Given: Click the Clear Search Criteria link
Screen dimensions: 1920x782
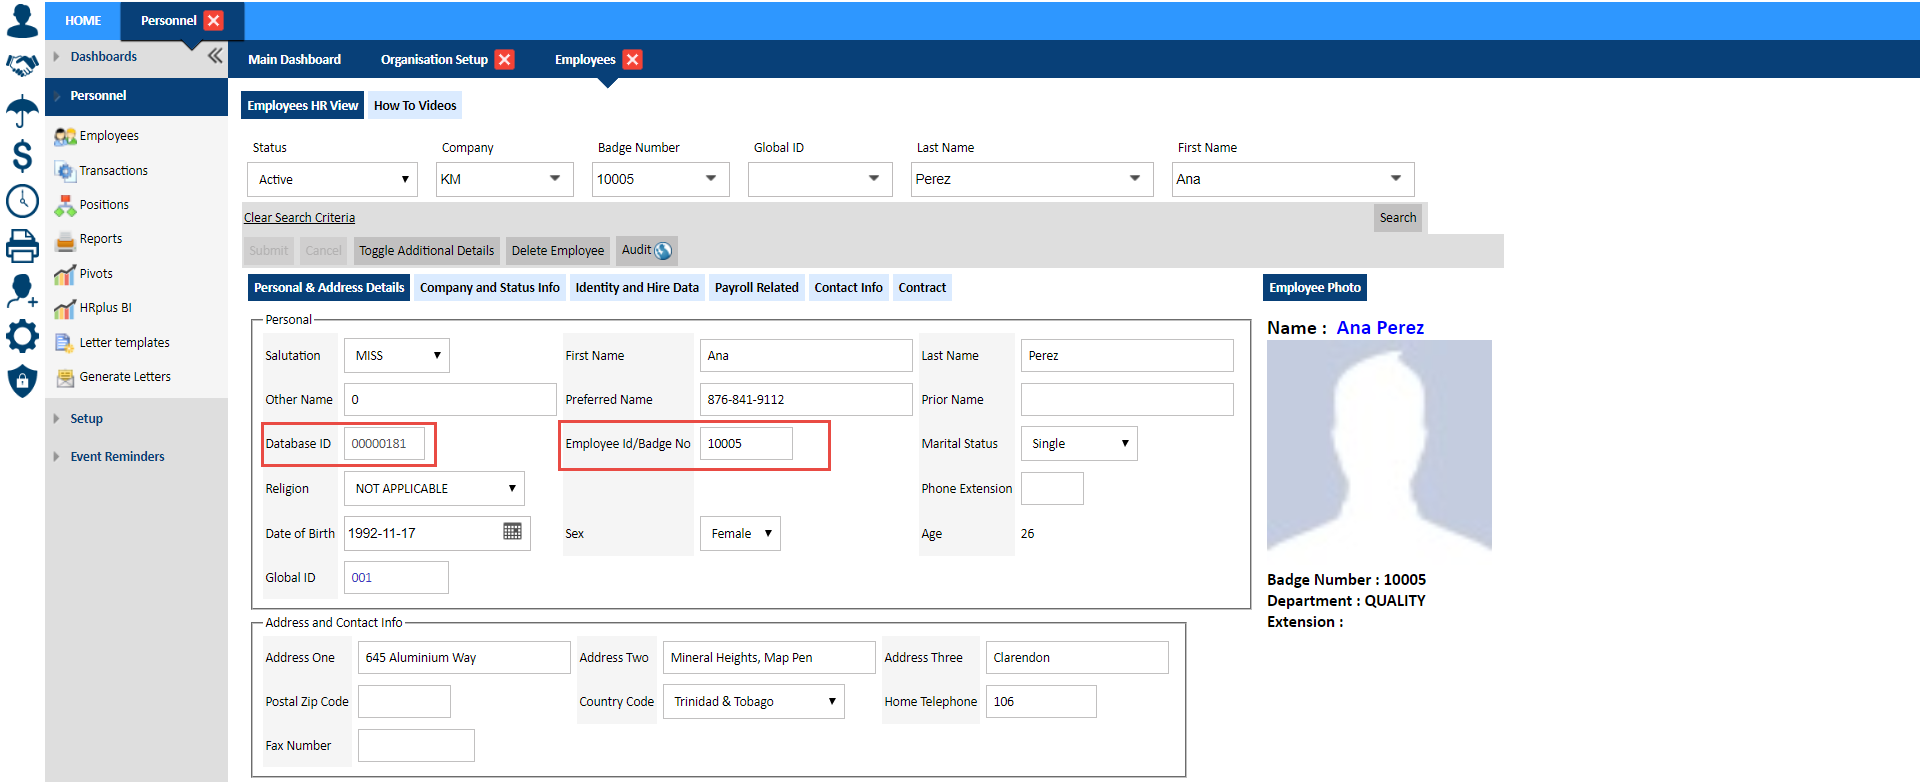Looking at the screenshot, I should pos(299,218).
